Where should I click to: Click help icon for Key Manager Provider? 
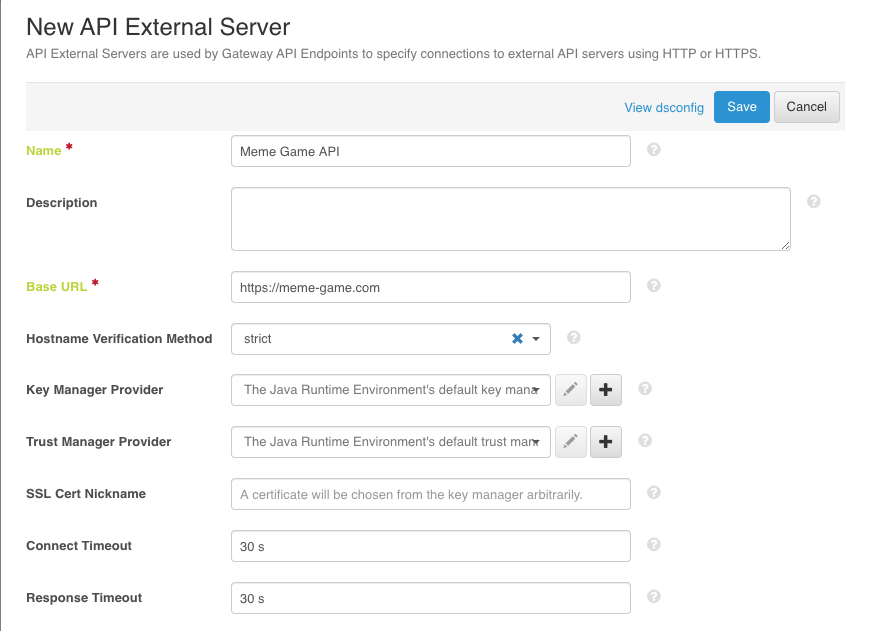pyautogui.click(x=645, y=389)
